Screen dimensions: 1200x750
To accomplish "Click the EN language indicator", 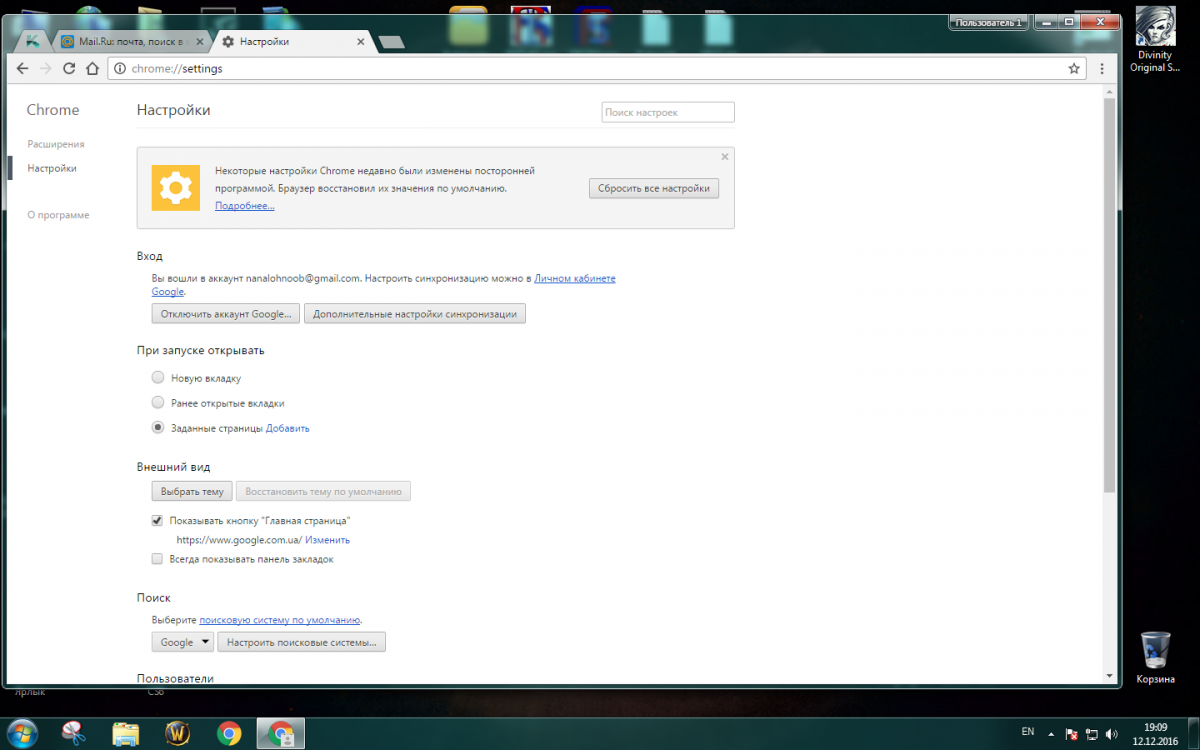I will click(x=1027, y=733).
